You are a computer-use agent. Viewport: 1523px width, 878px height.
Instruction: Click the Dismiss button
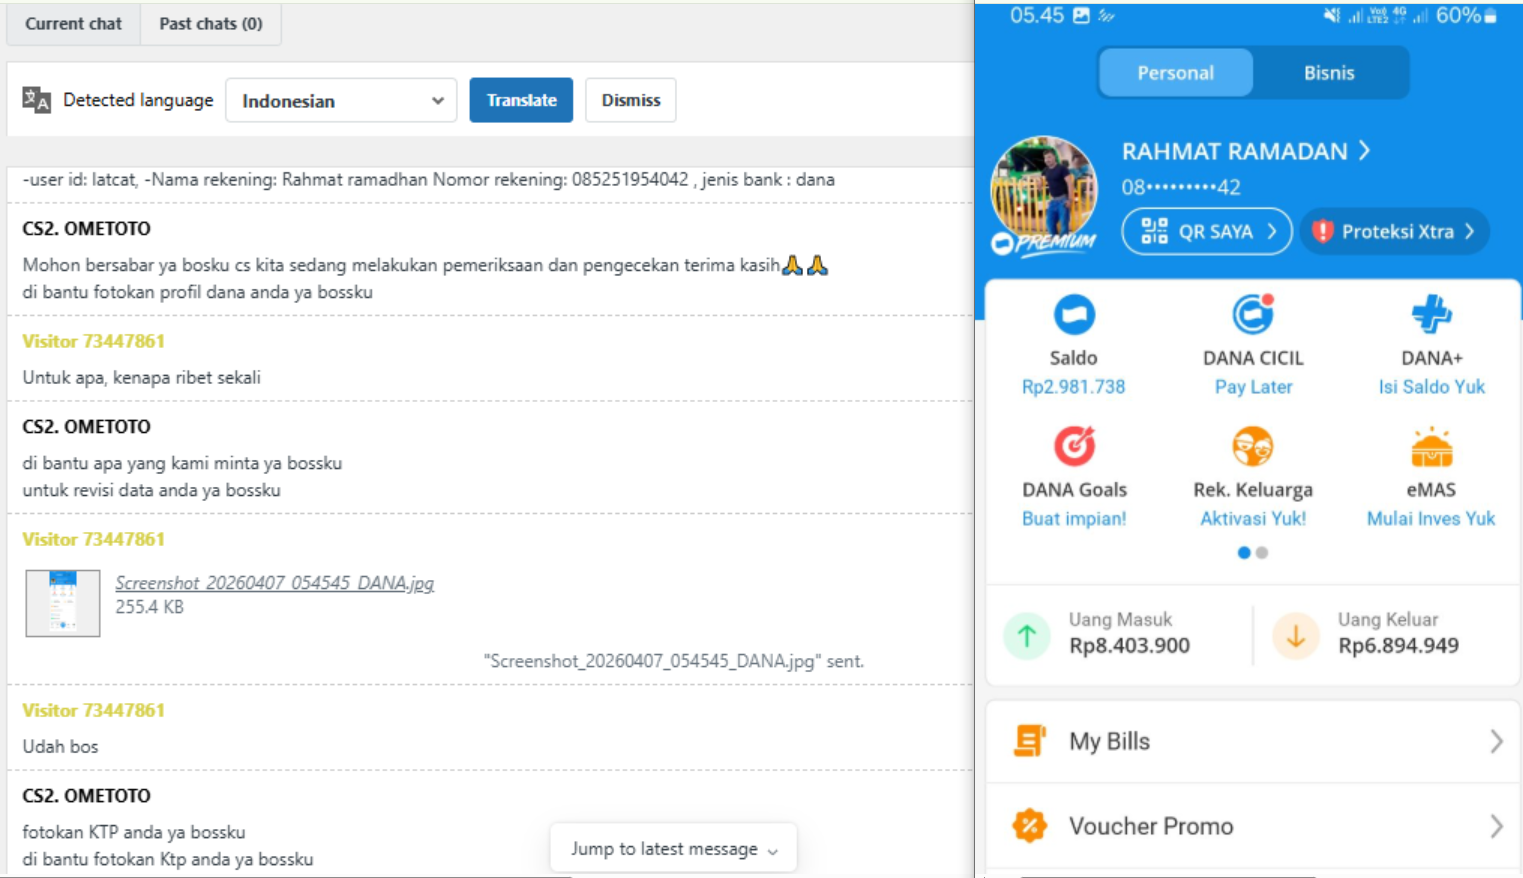point(631,100)
